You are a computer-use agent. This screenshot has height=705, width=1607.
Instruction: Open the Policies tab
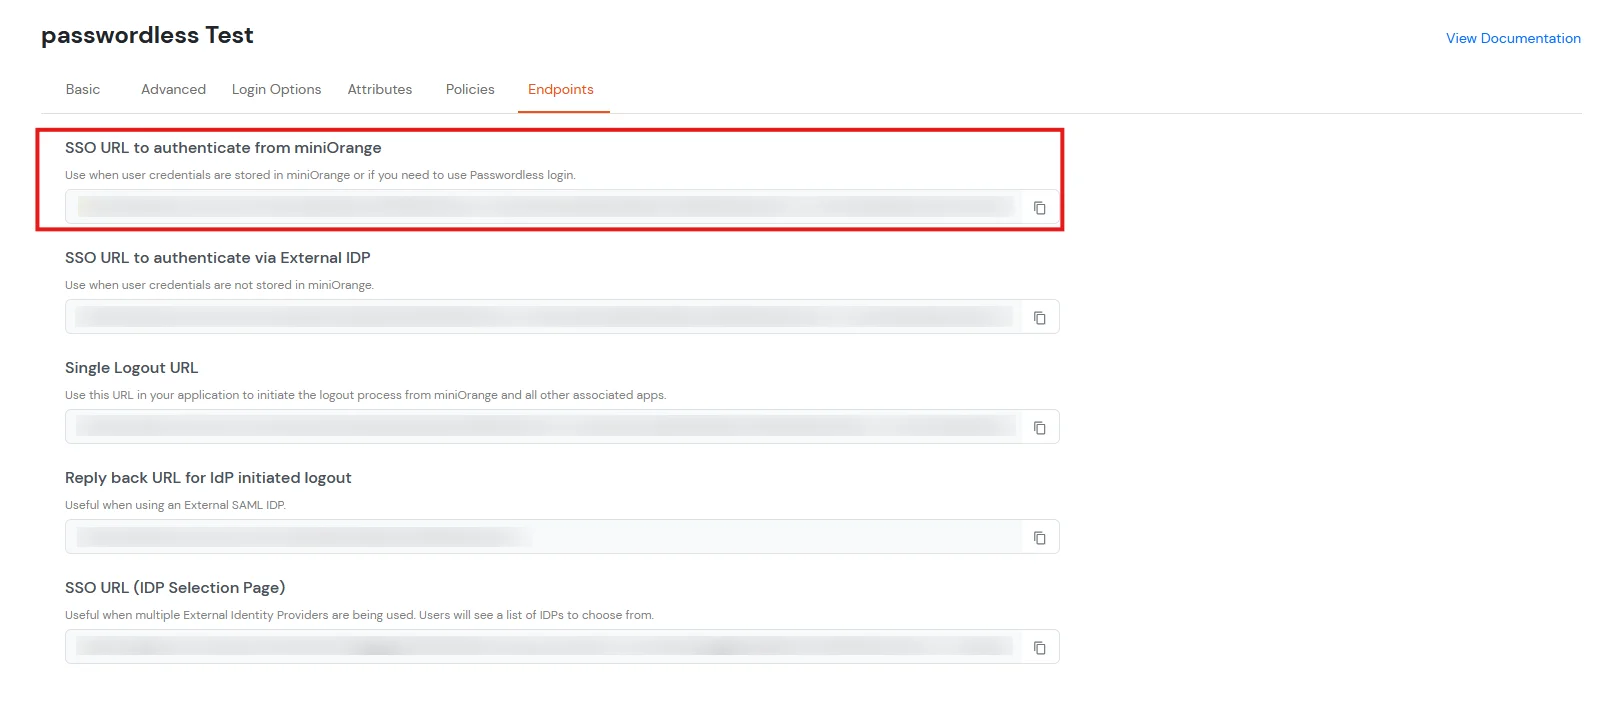pyautogui.click(x=470, y=89)
